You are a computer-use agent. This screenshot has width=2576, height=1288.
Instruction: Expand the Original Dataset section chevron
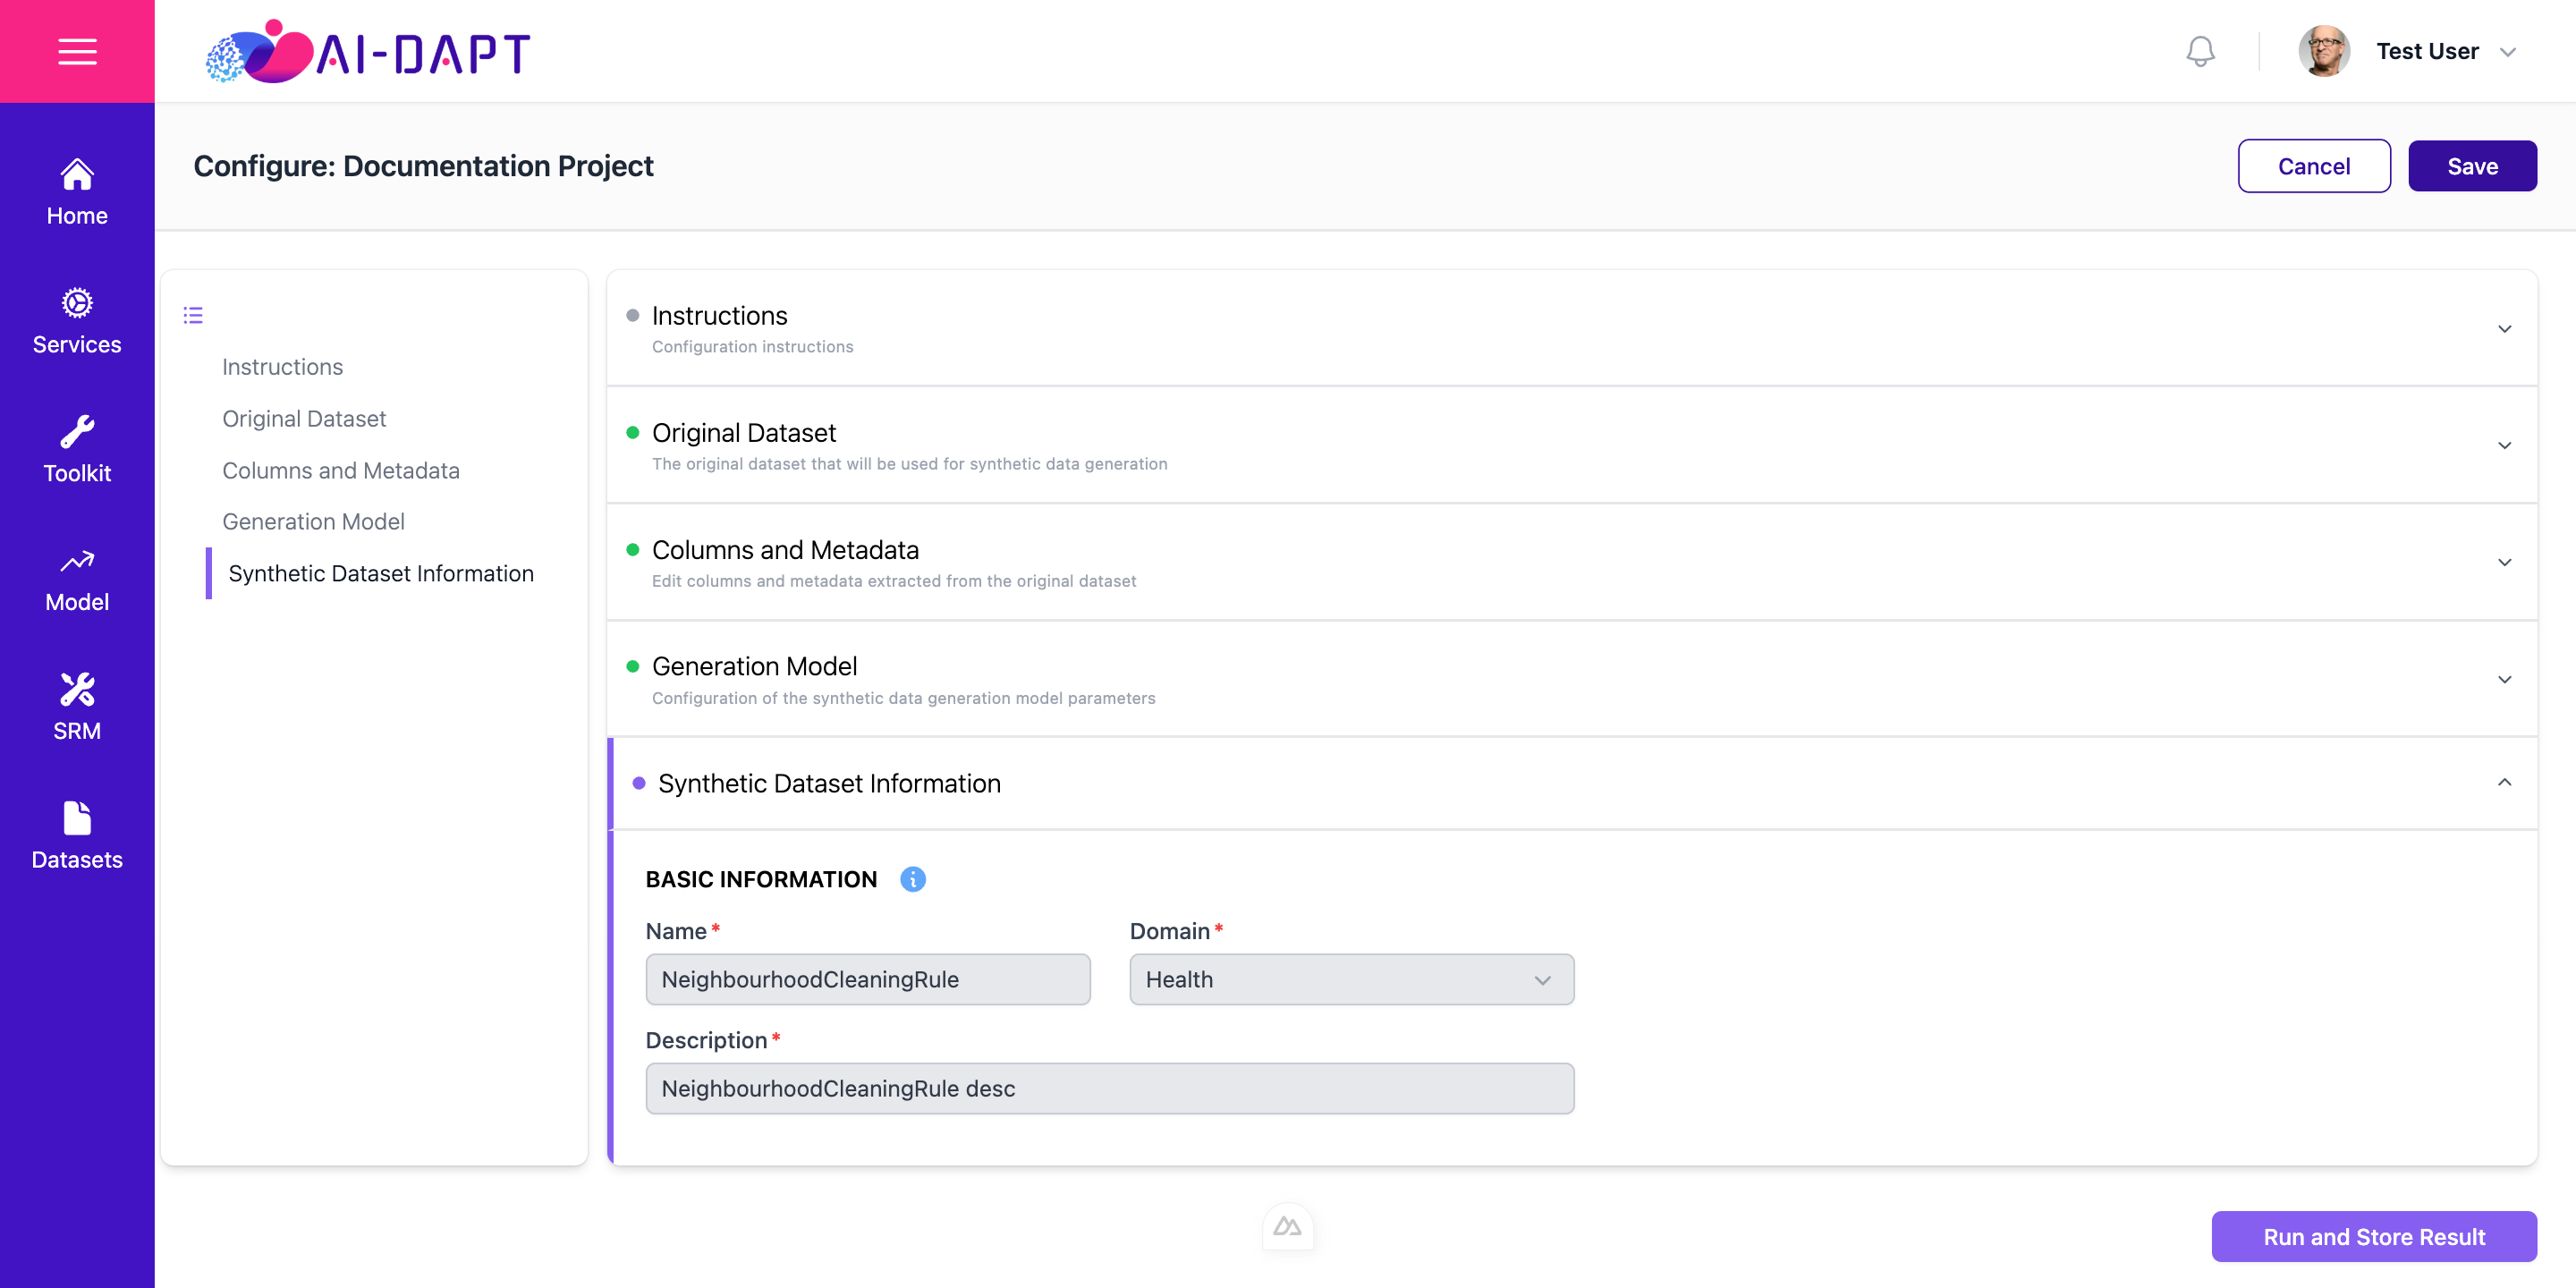tap(2504, 446)
